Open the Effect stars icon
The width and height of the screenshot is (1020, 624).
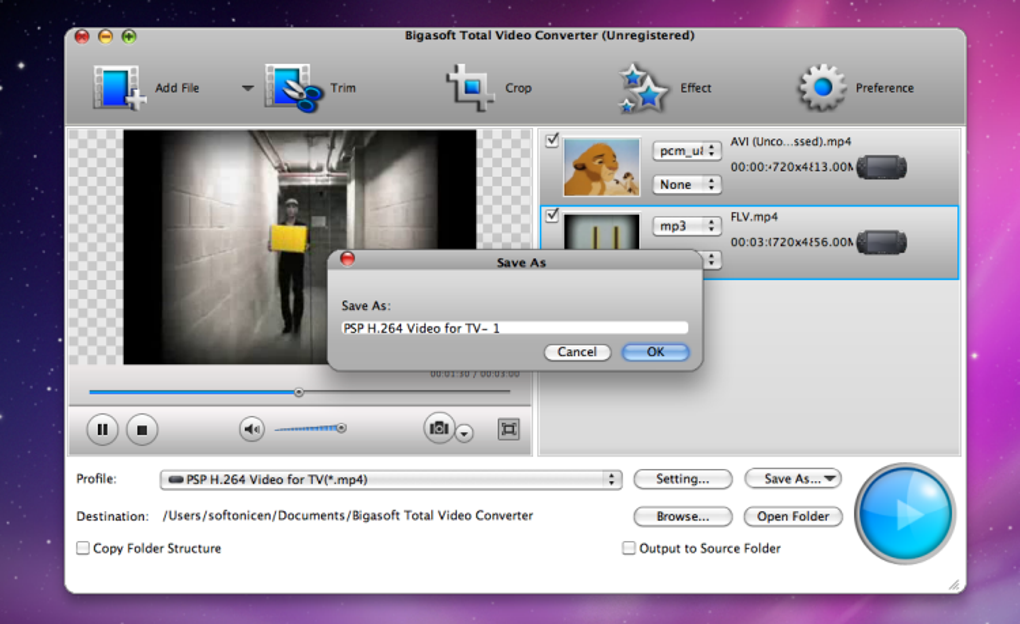[x=643, y=88]
